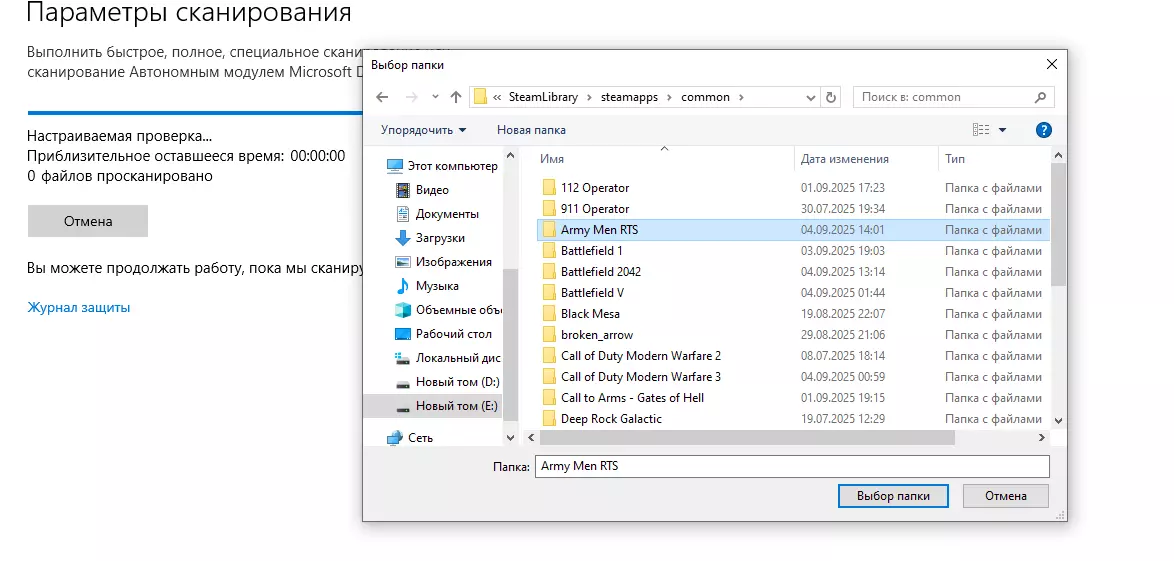Select the Deep Rock Galactic folder icon

549,418
